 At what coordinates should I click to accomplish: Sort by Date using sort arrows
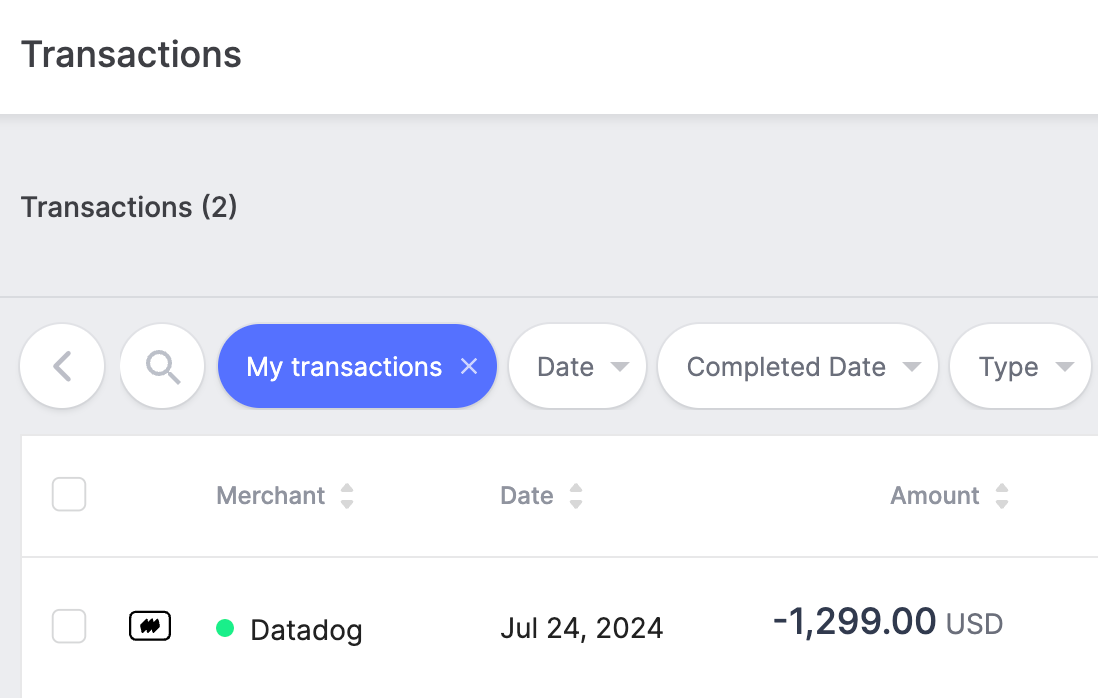pos(576,496)
